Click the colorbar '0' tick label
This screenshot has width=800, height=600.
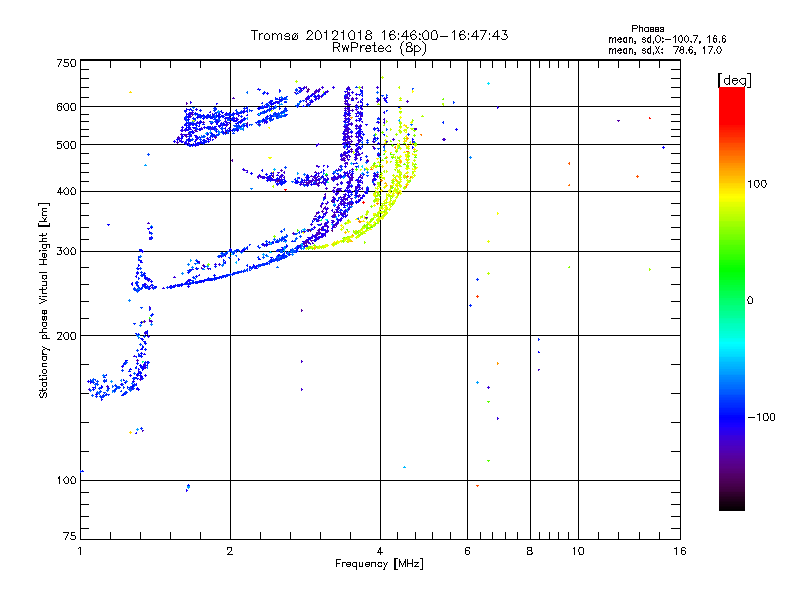[750, 301]
